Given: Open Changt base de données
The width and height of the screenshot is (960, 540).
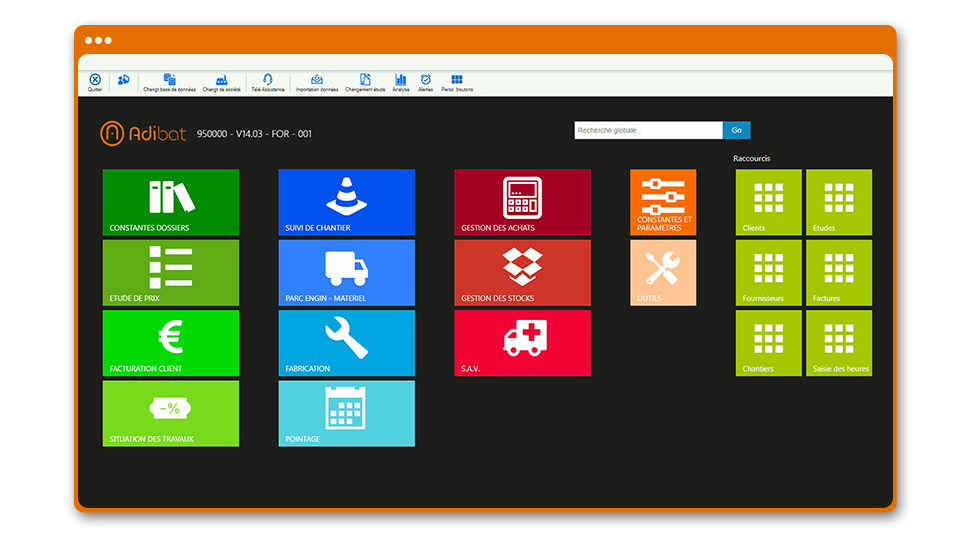Looking at the screenshot, I should (169, 80).
